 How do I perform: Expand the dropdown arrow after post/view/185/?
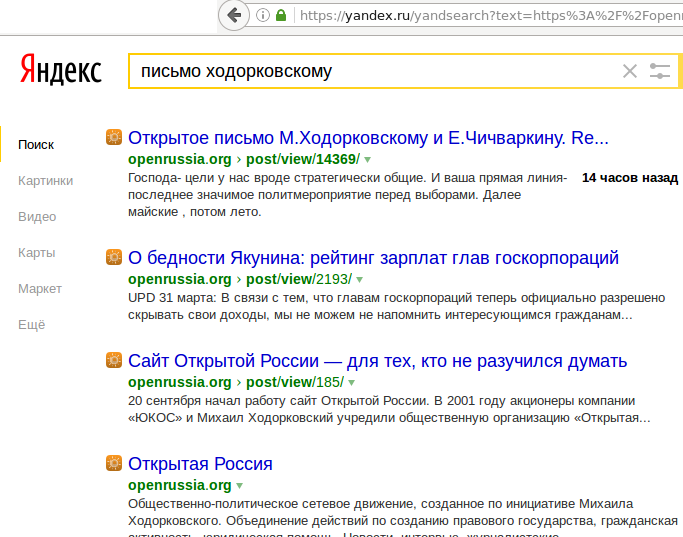(x=352, y=383)
